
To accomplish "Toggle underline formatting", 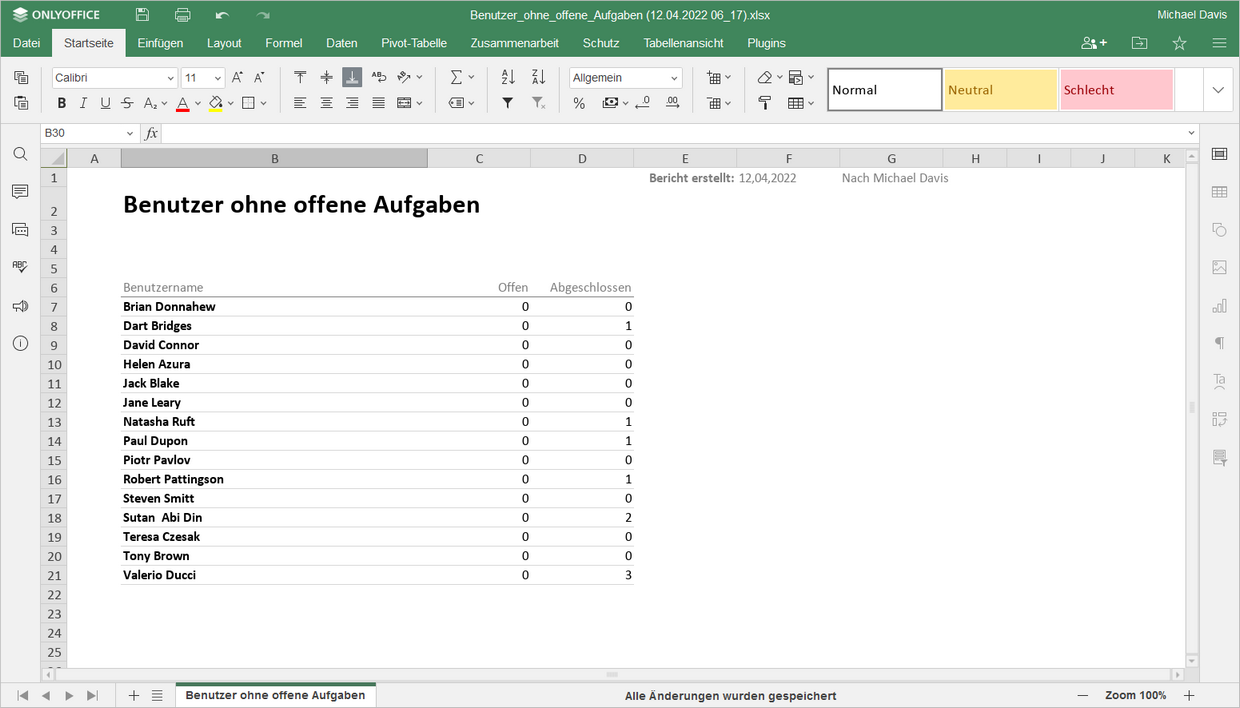I will click(104, 103).
